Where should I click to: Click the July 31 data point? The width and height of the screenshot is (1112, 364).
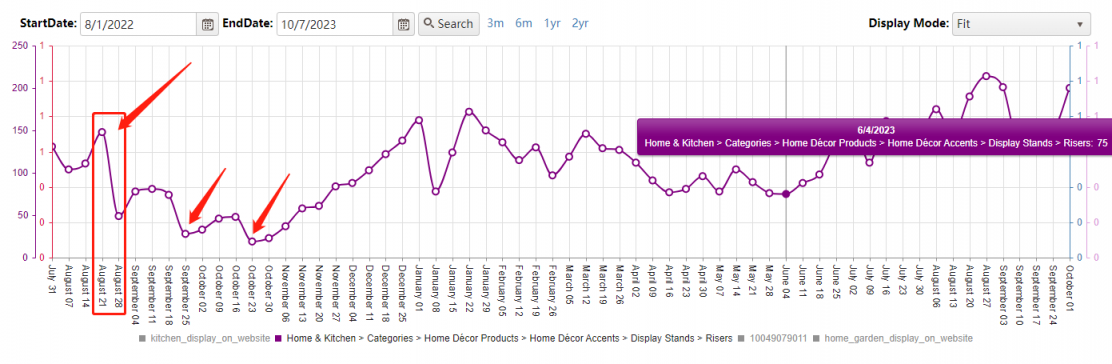52,147
